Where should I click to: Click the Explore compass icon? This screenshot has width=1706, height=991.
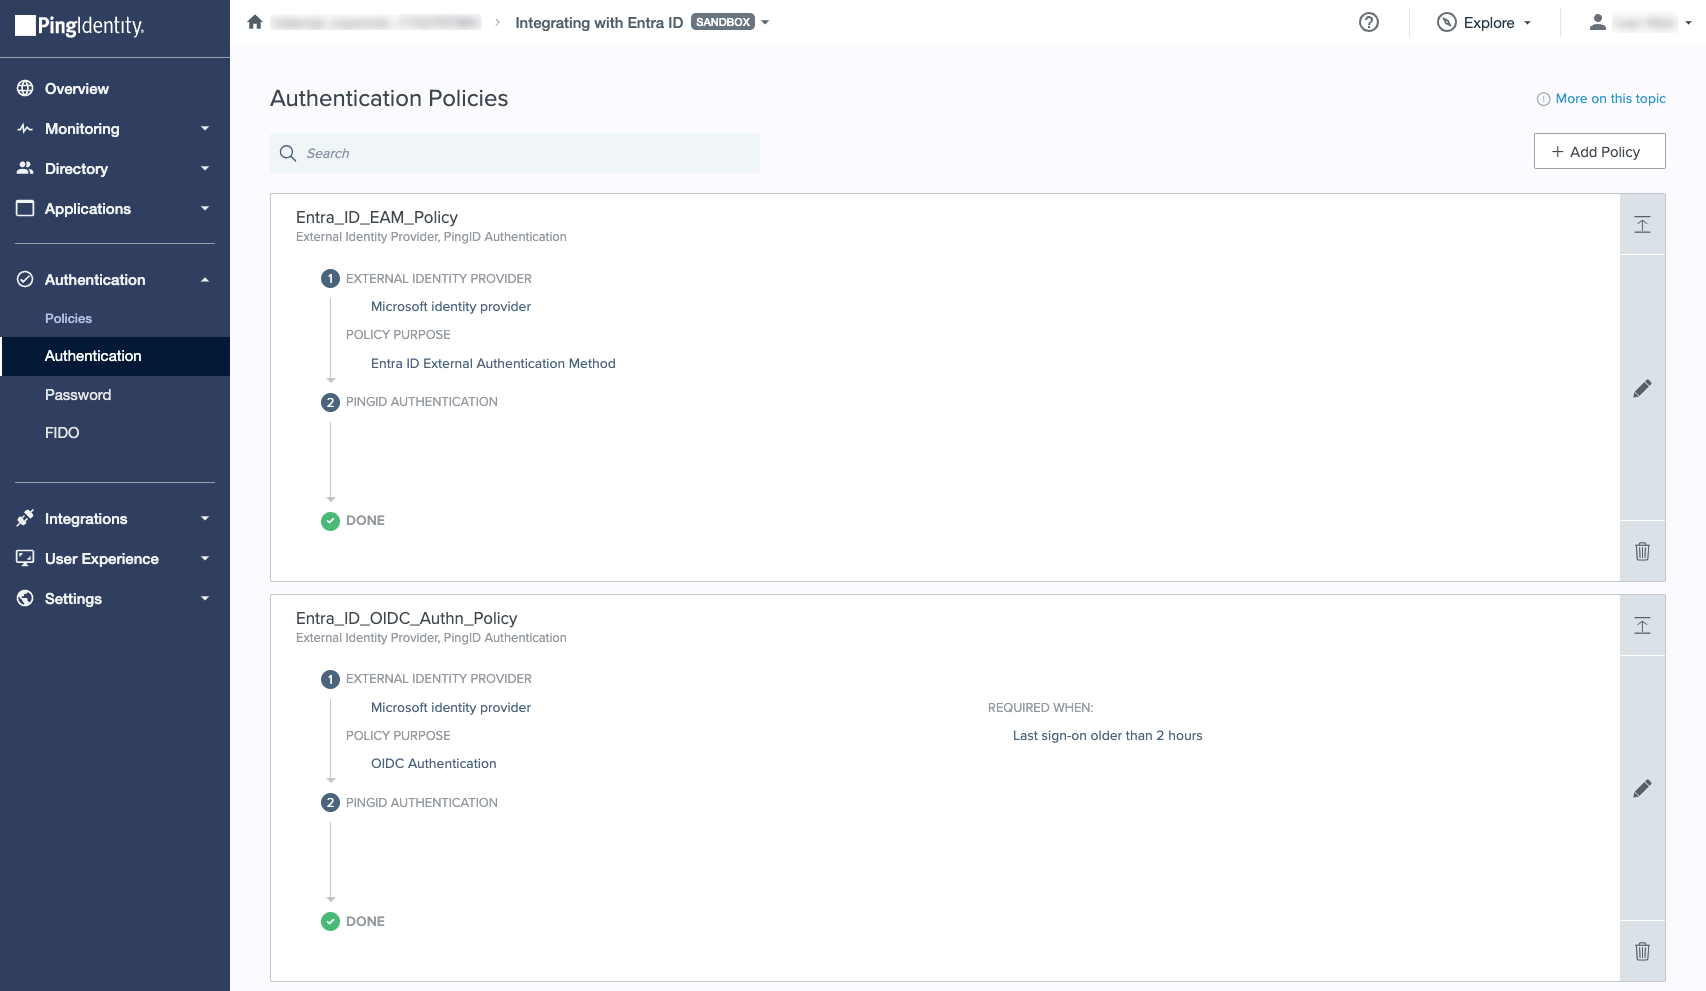tap(1446, 22)
